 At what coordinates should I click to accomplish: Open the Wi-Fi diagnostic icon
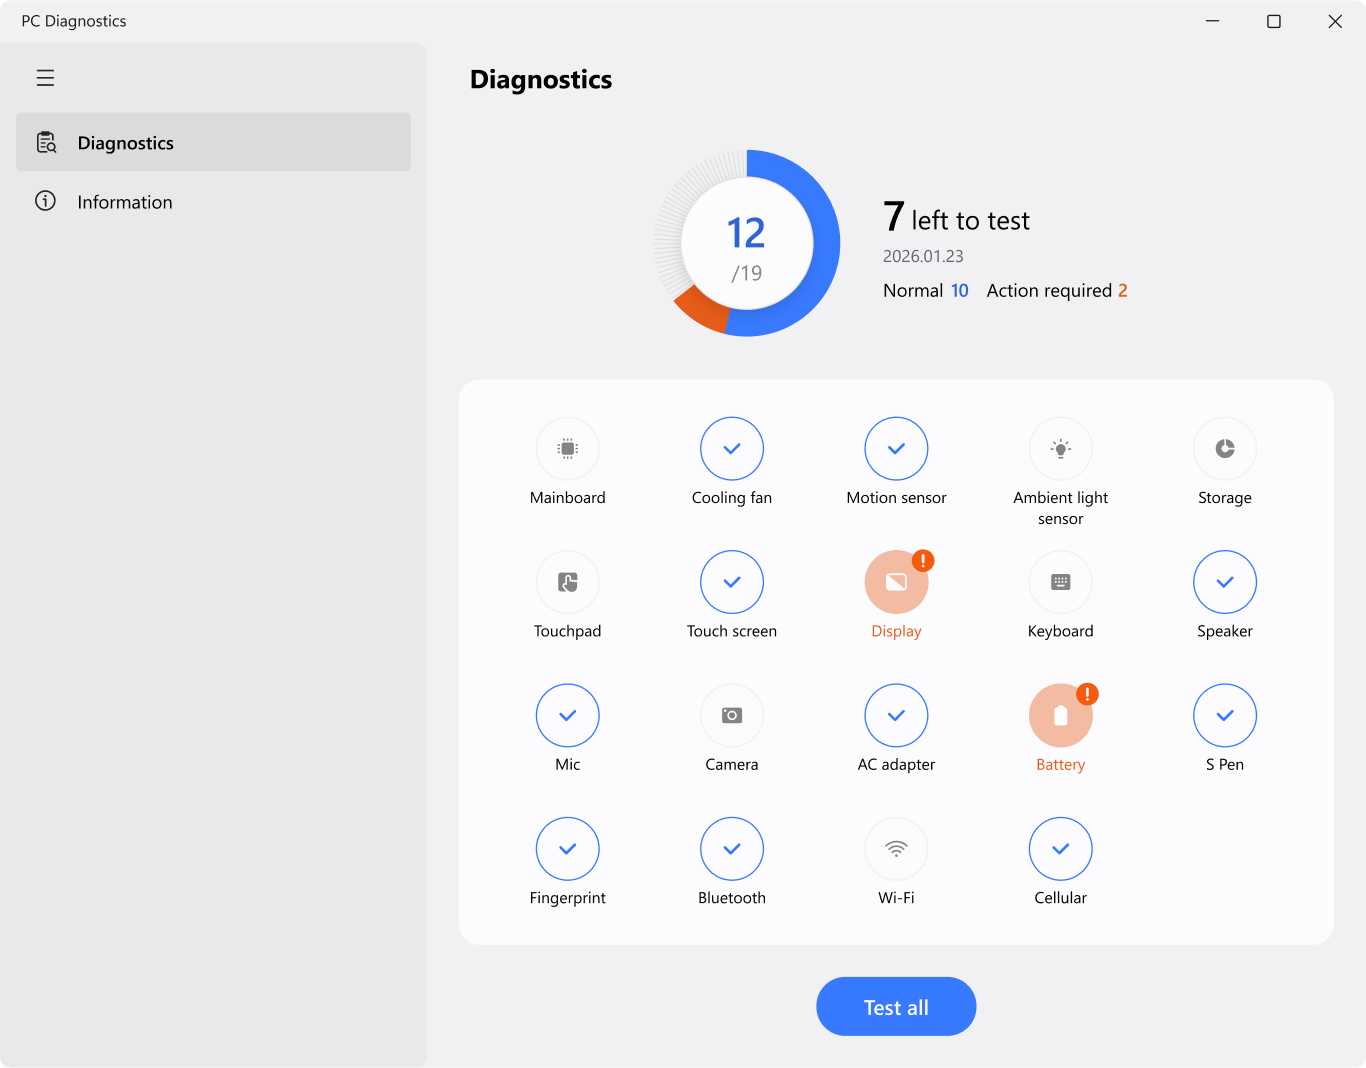pos(896,849)
